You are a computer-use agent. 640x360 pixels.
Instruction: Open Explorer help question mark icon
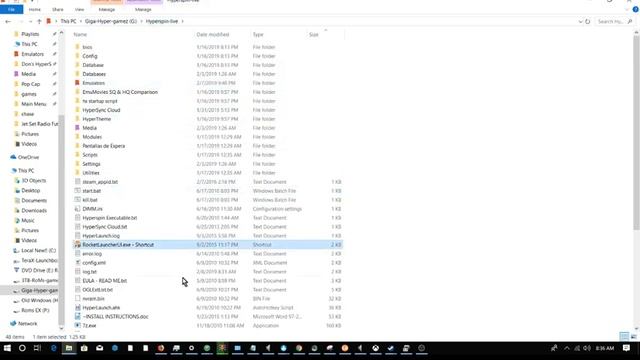(x=636, y=9)
